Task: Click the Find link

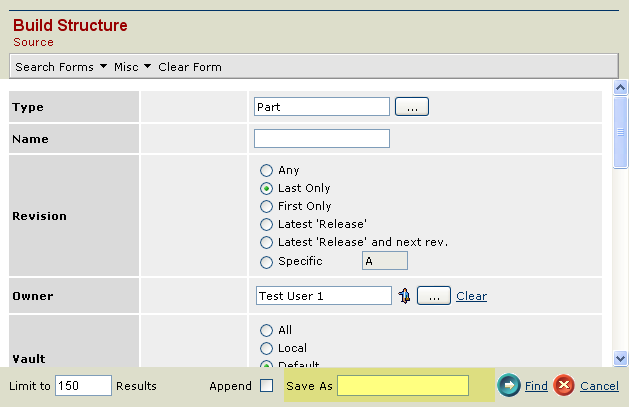Action: point(536,386)
